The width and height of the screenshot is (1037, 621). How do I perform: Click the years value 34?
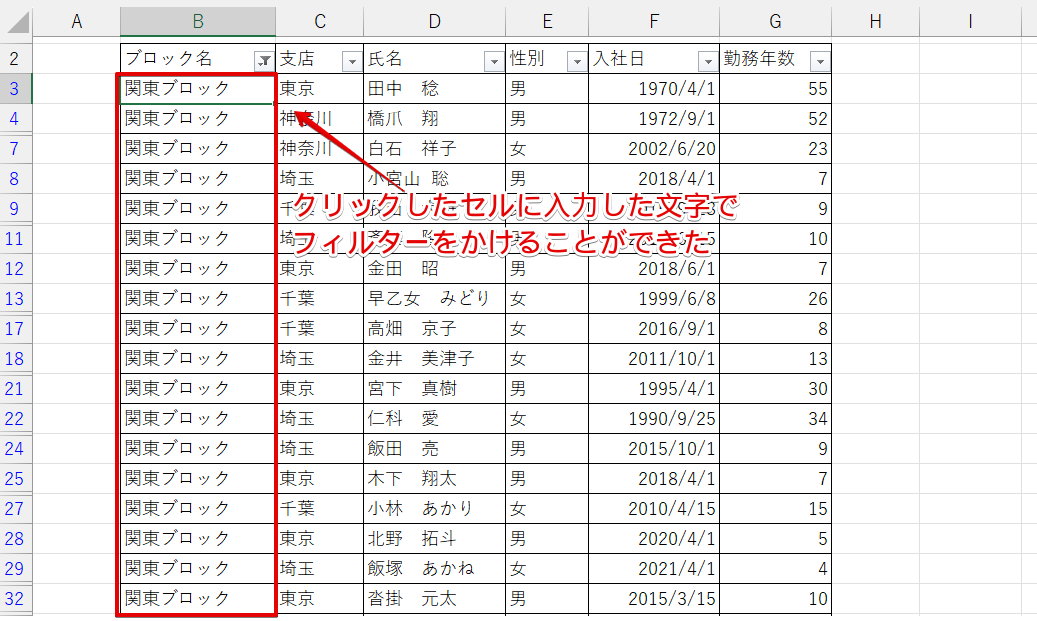(x=818, y=419)
